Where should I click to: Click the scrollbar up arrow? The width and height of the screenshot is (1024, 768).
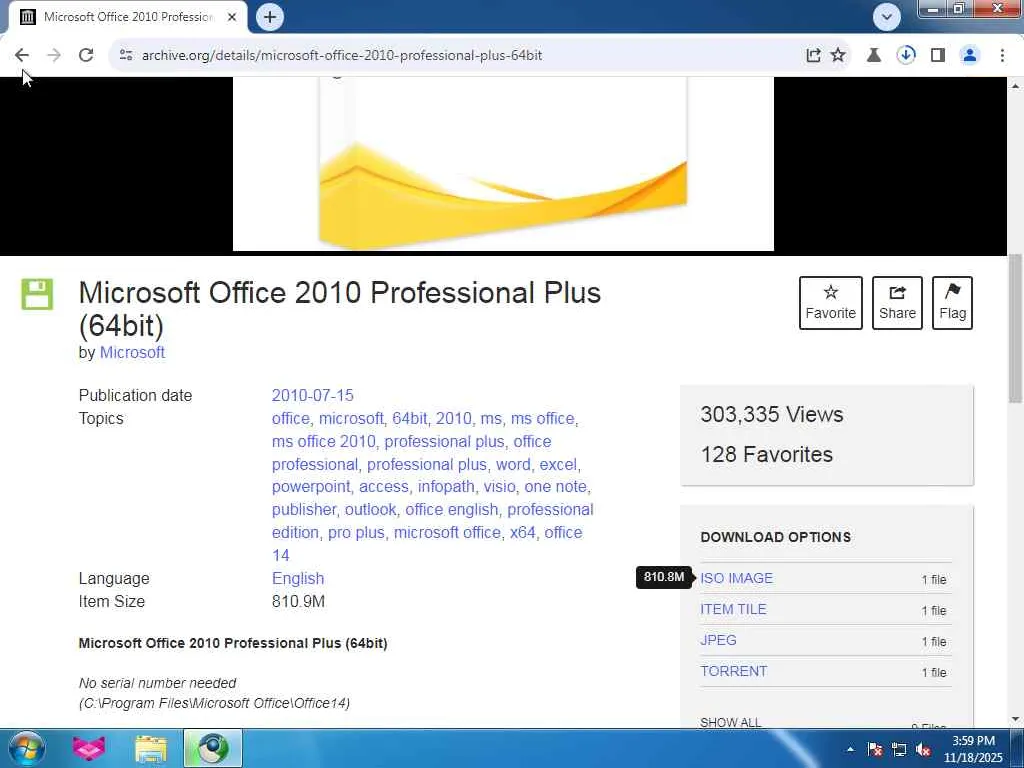(x=1016, y=86)
